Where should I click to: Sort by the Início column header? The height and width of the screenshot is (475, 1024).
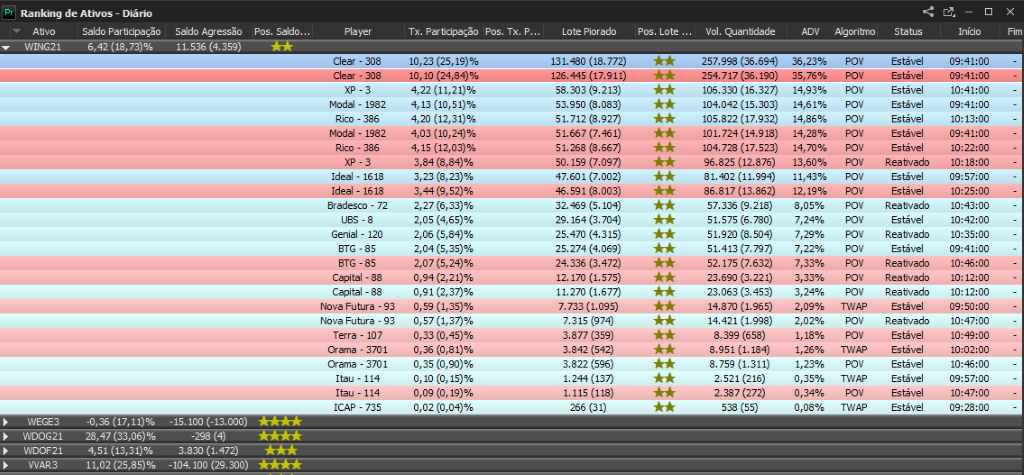point(969,31)
